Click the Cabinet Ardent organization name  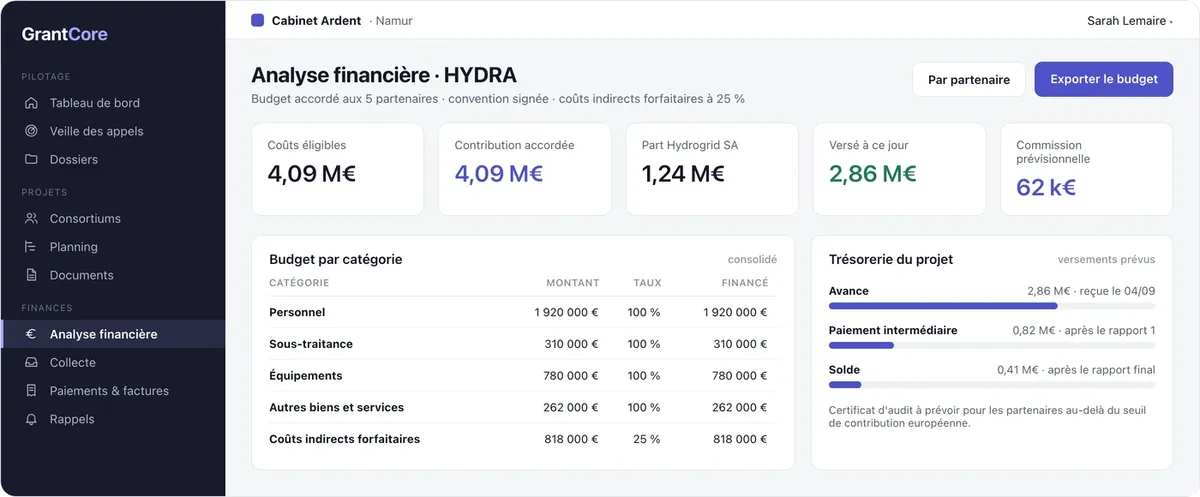[x=316, y=20]
